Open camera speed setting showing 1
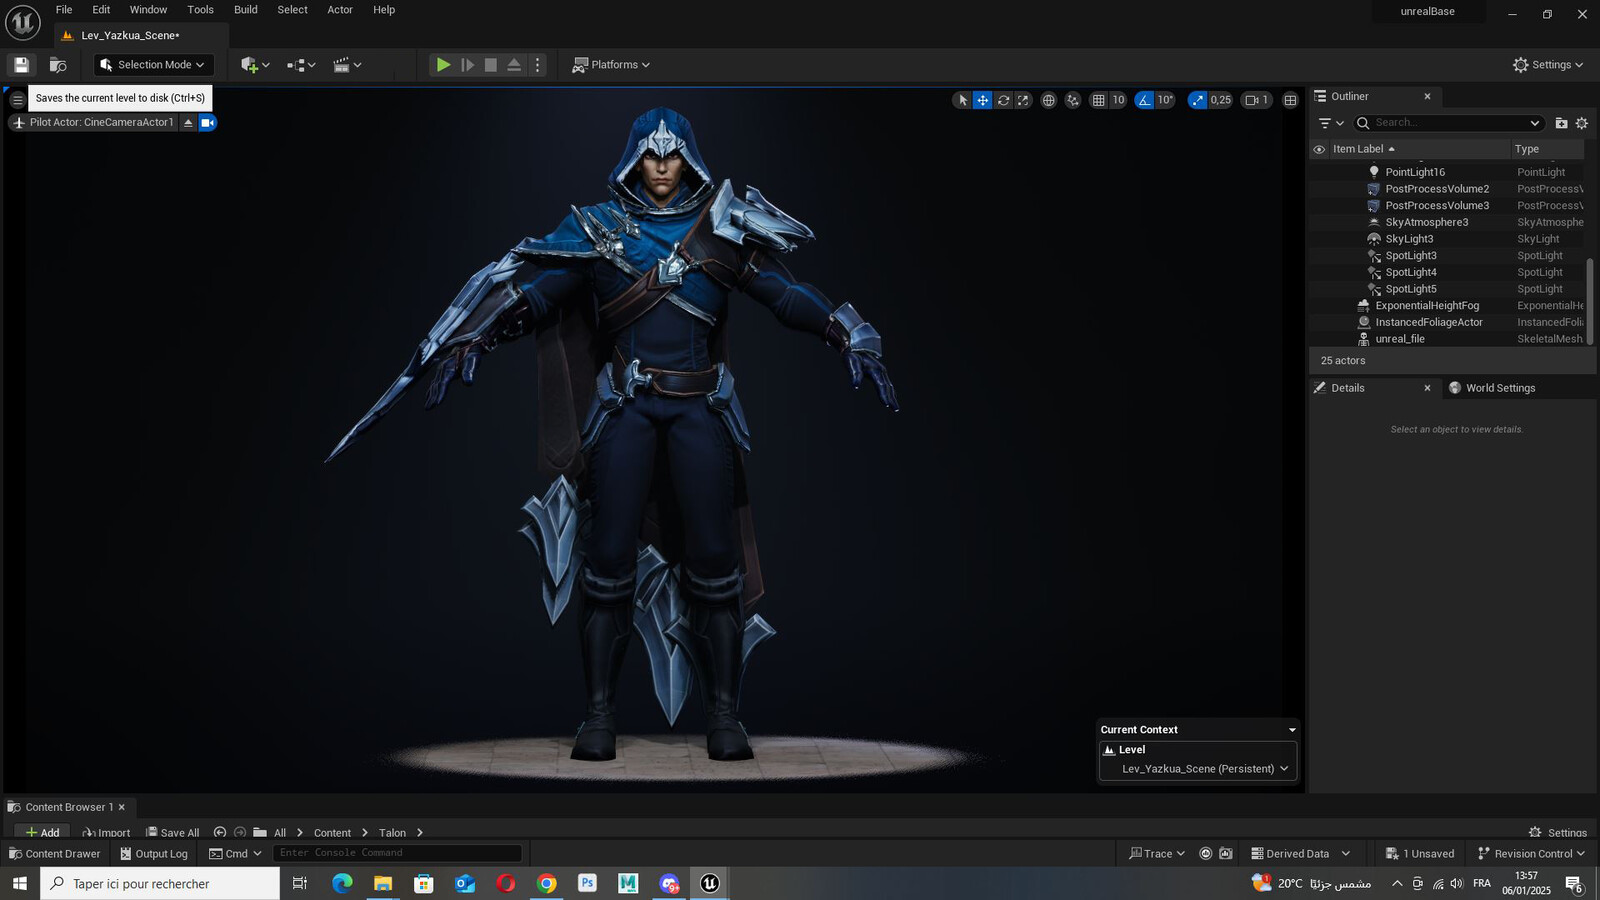Viewport: 1600px width, 900px height. (x=1256, y=100)
